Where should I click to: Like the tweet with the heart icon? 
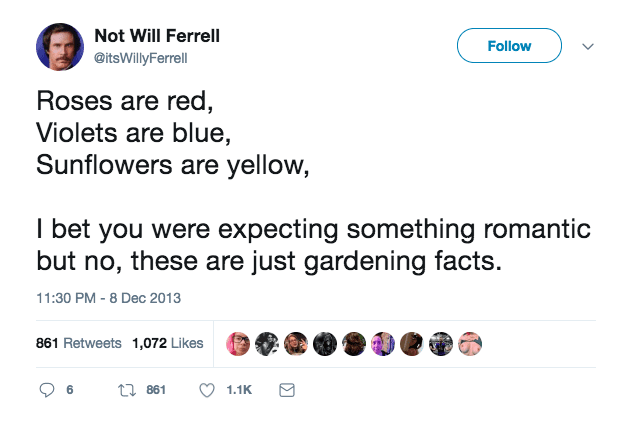click(x=207, y=390)
